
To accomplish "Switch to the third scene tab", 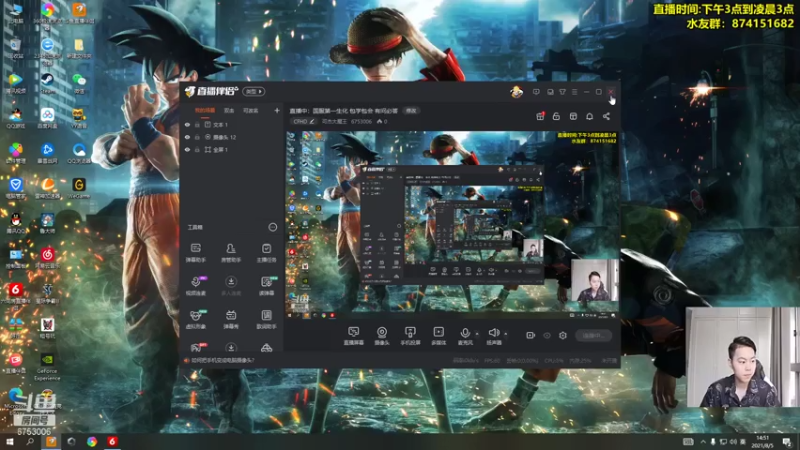I will pos(250,110).
